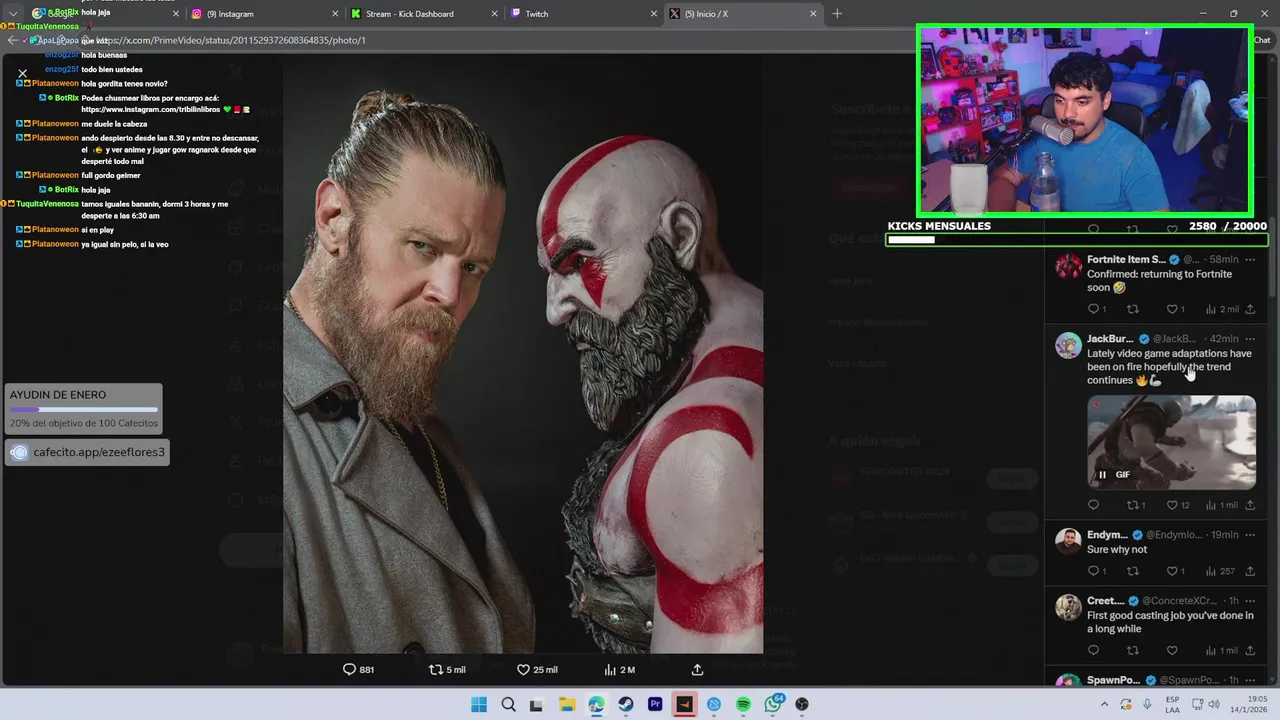Open more options on Creet... tweet

pyautogui.click(x=1250, y=601)
